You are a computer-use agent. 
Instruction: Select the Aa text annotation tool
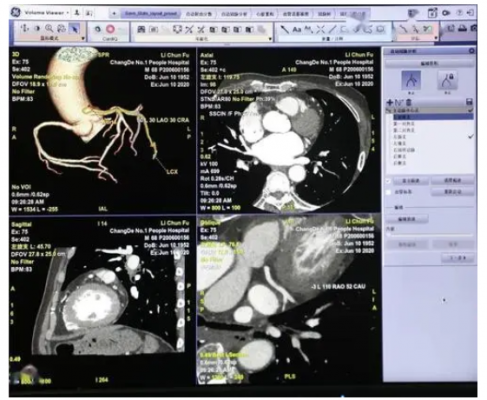coord(296,30)
